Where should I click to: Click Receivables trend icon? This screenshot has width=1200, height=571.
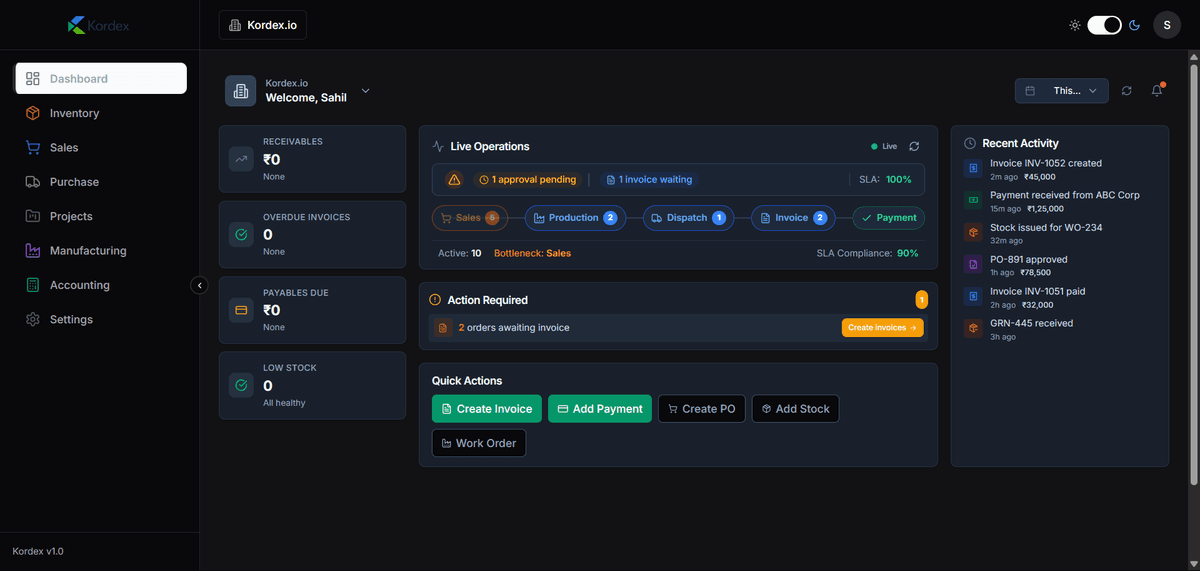click(241, 159)
